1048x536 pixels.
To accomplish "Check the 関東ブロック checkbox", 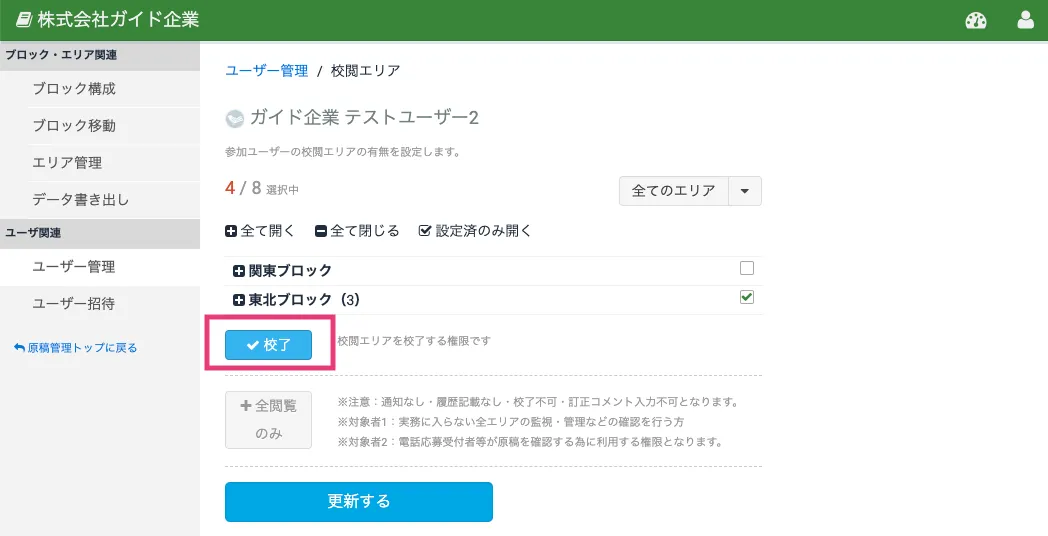I will (x=746, y=268).
